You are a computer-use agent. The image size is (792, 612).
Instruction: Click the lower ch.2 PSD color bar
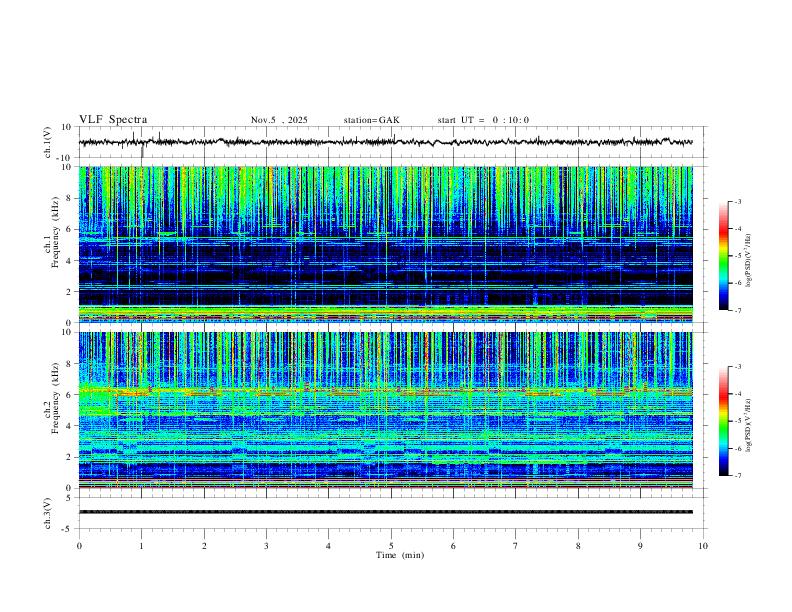[724, 421]
